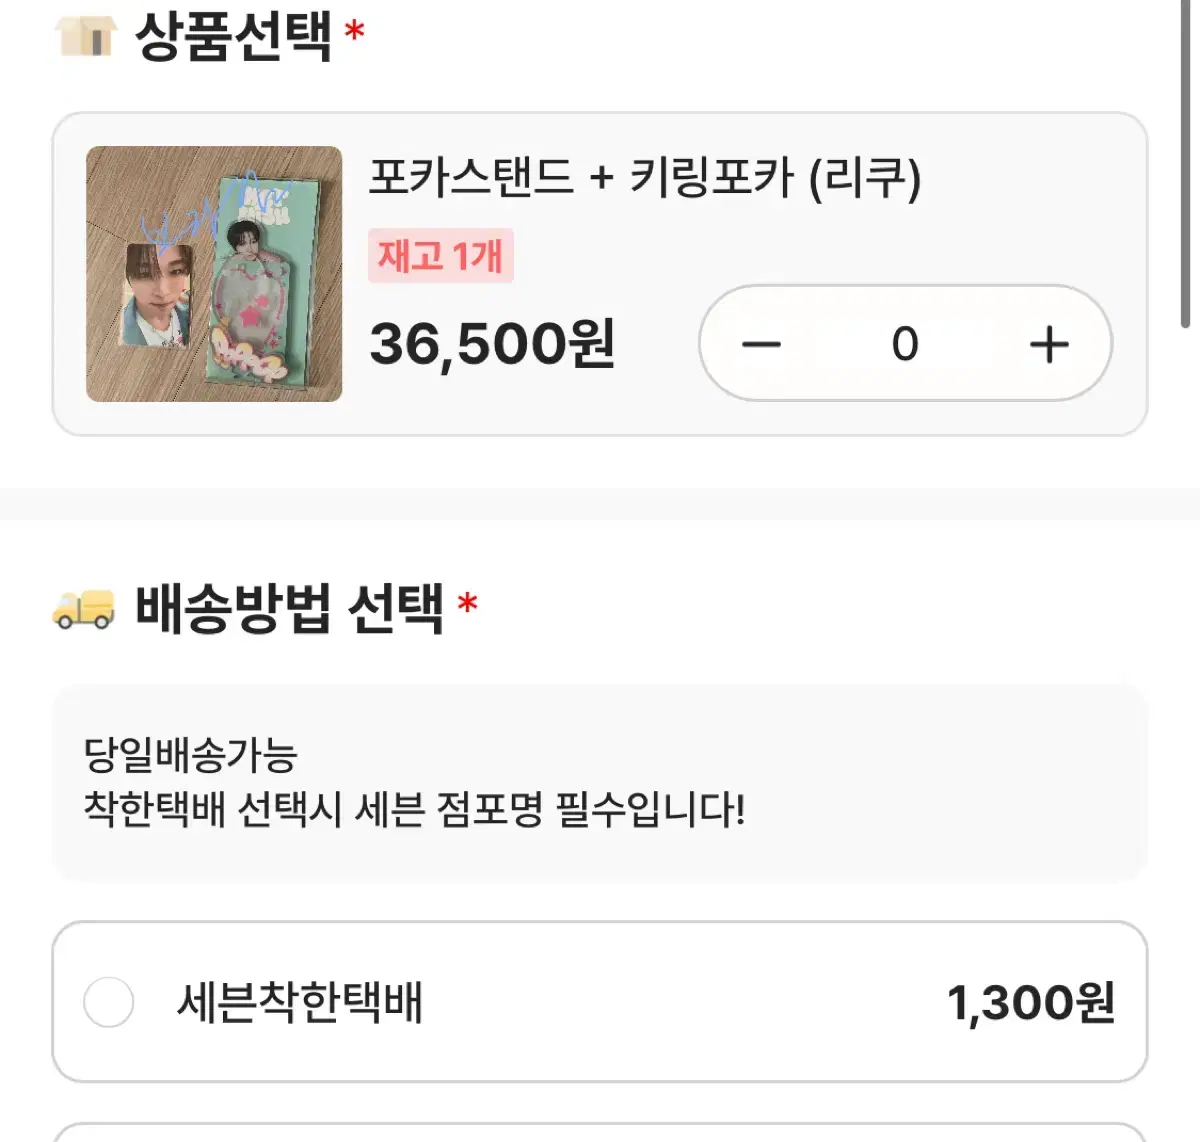The width and height of the screenshot is (1200, 1142).
Task: Click the red 재고 1개 stock badge
Action: point(440,256)
